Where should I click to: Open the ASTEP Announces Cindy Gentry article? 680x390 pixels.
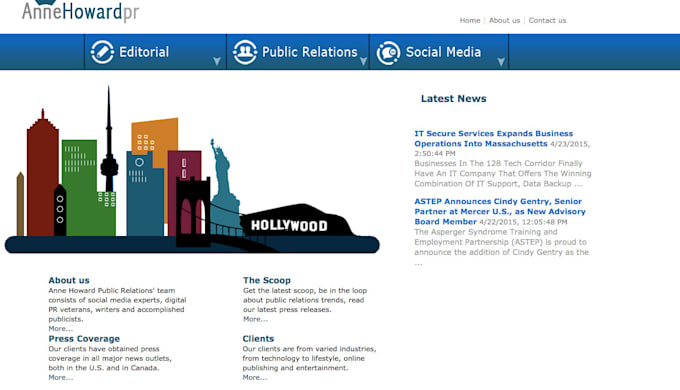point(500,211)
